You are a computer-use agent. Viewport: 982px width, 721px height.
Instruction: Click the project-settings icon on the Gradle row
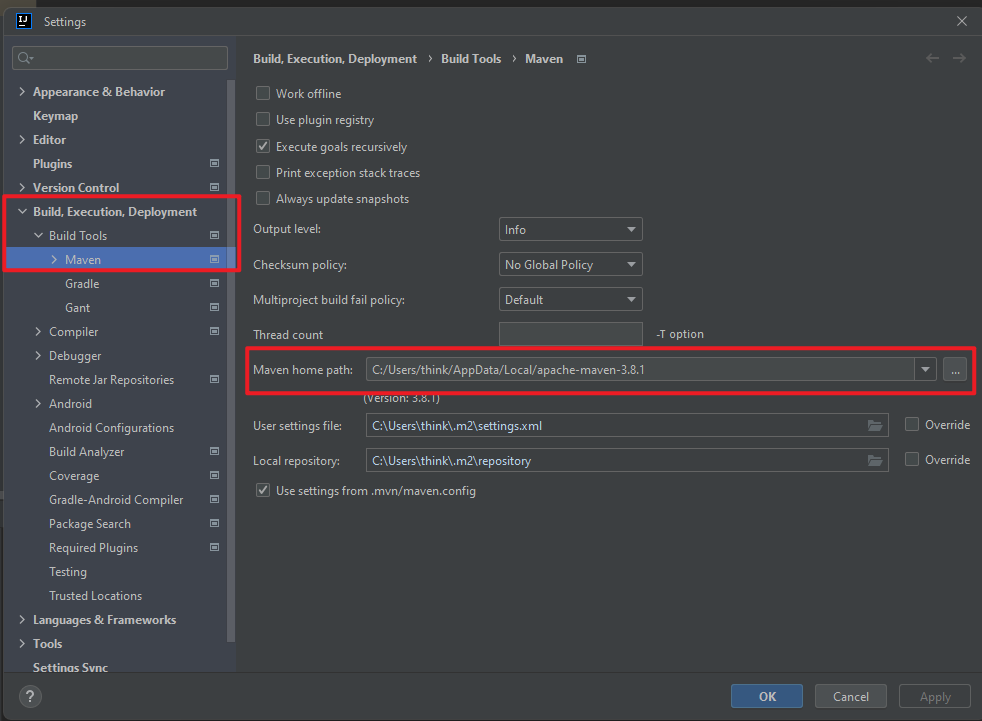(x=214, y=283)
